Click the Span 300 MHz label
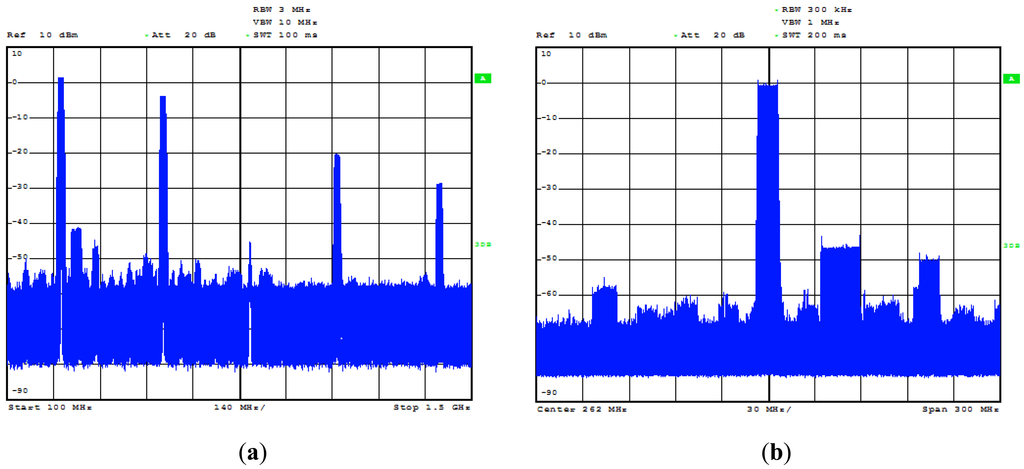1024x469 pixels. 960,408
